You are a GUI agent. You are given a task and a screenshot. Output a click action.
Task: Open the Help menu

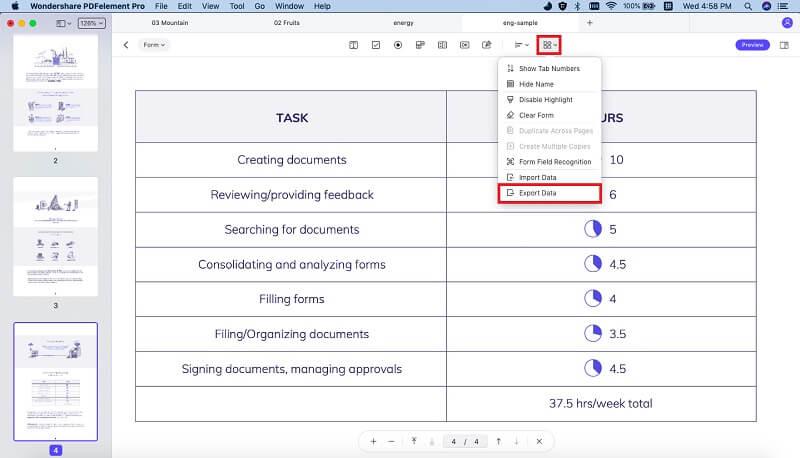point(322,6)
